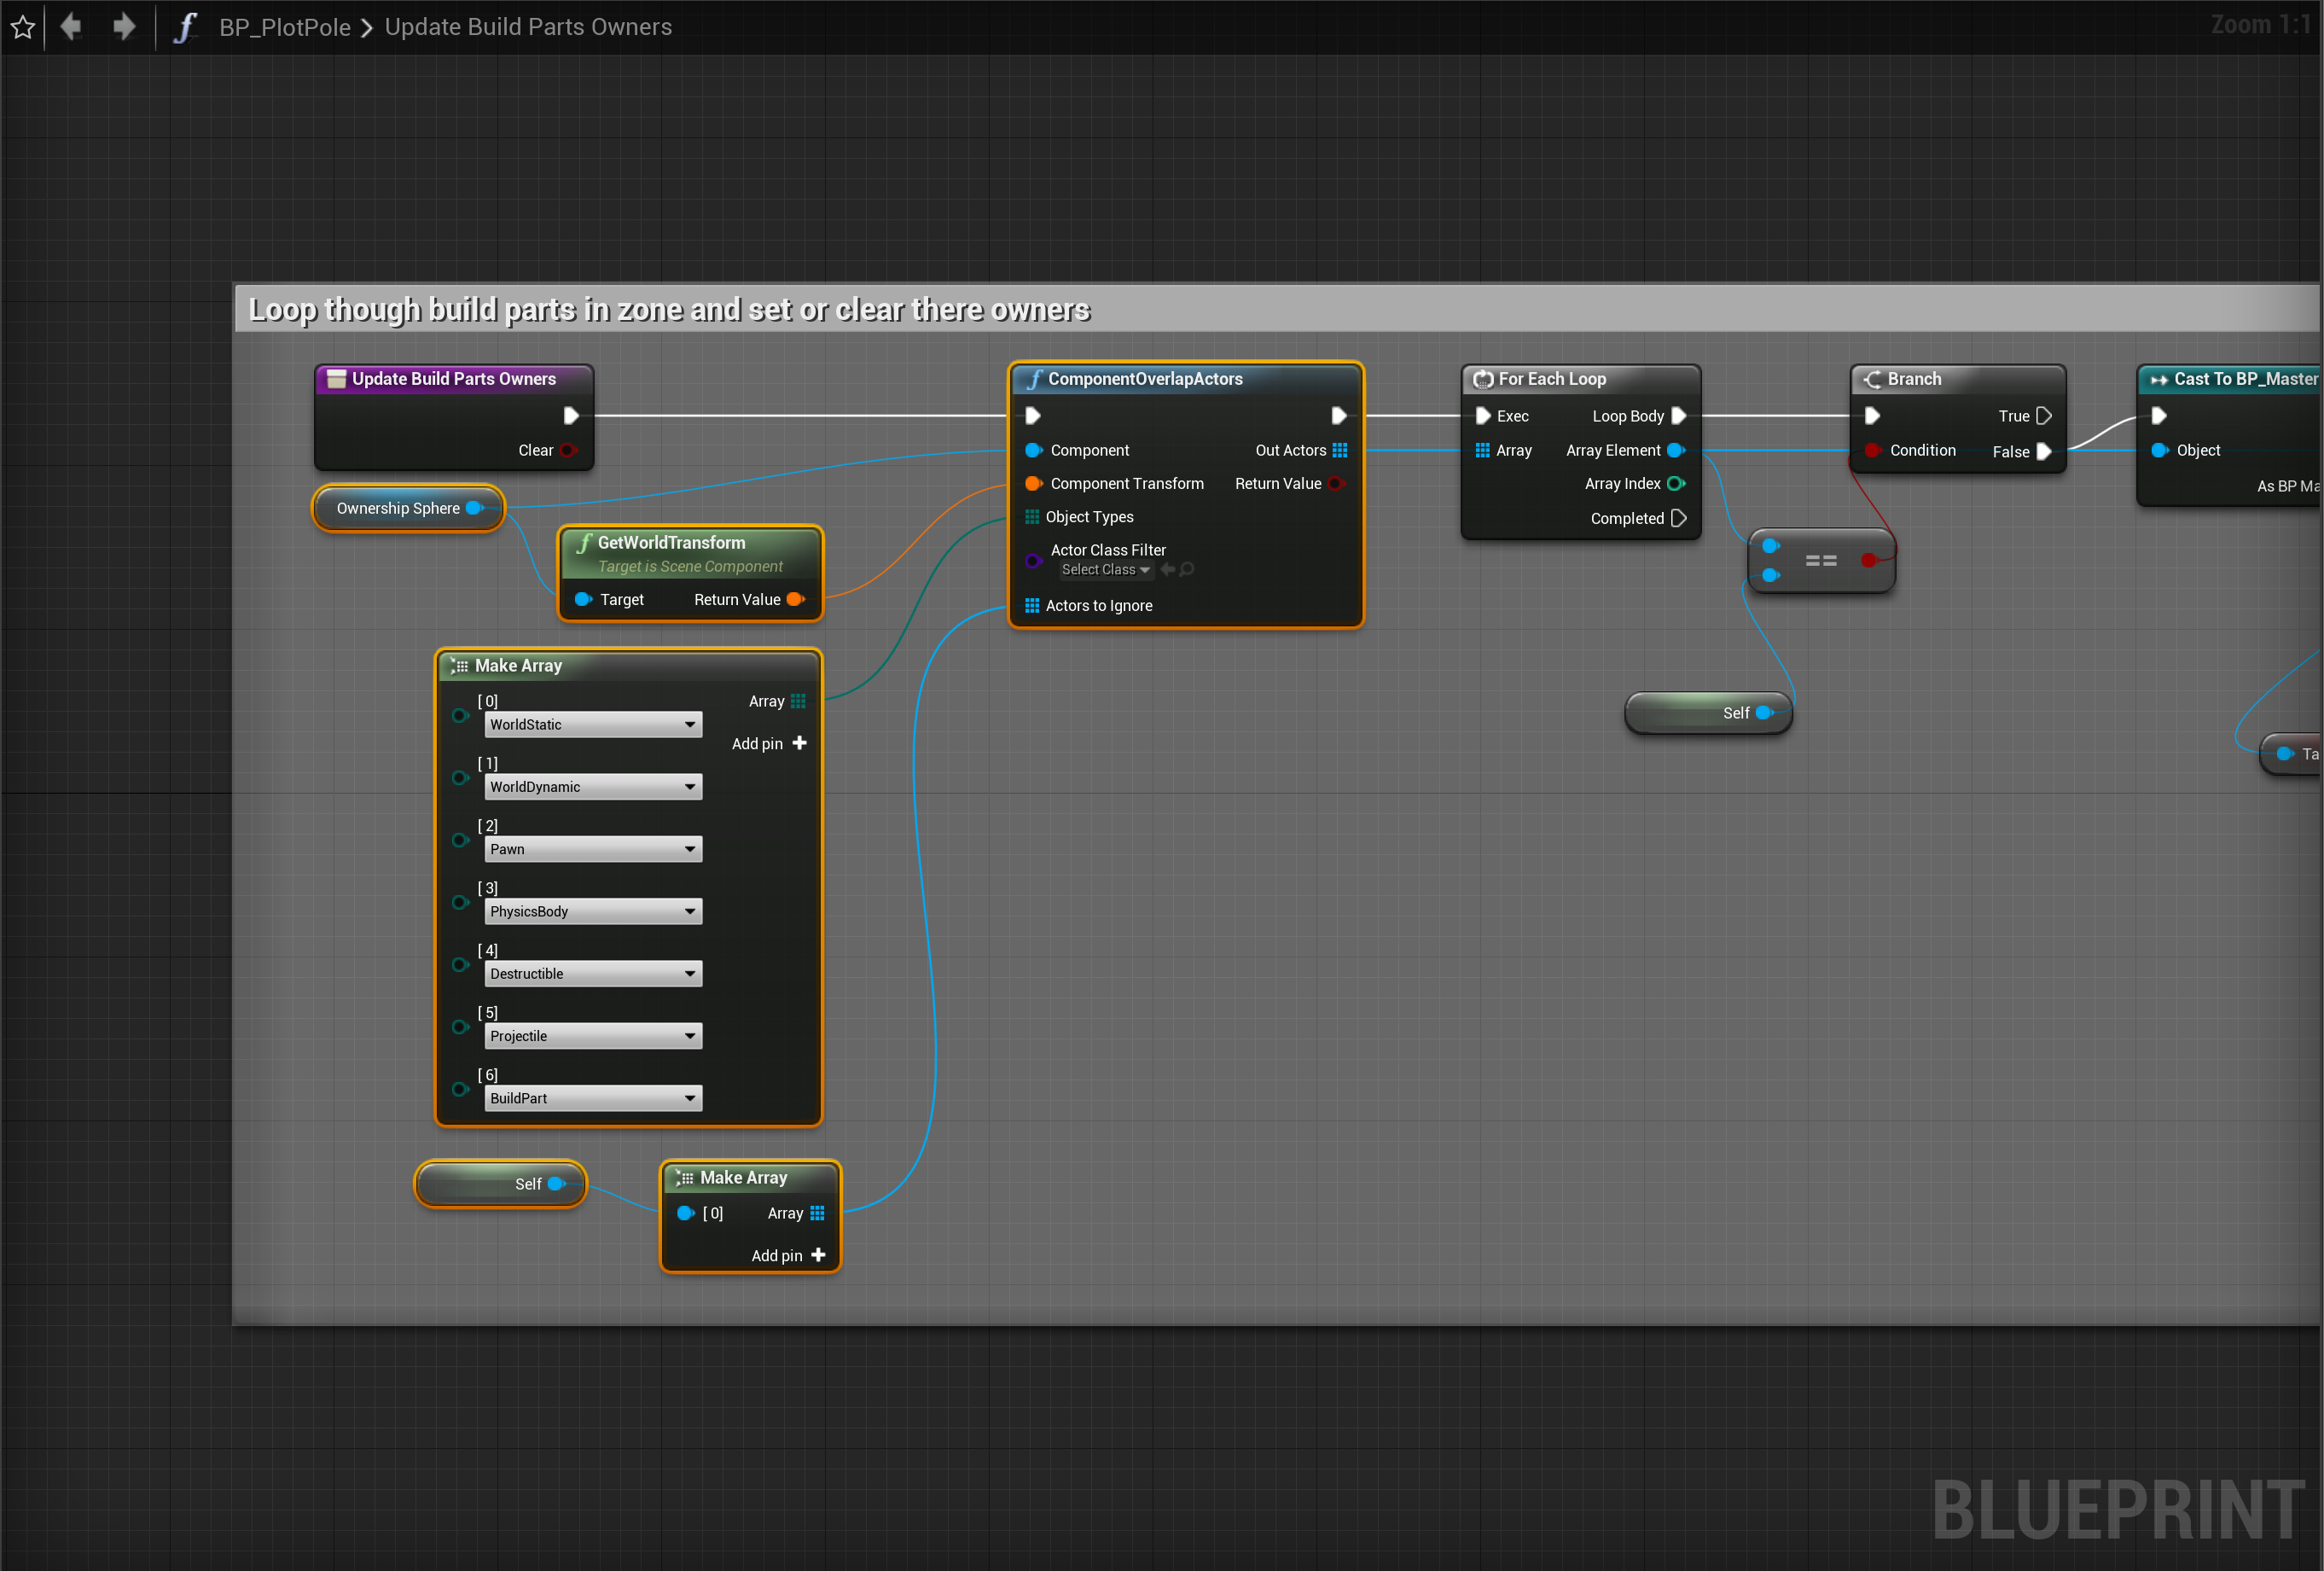Click browse magnifier beside Select Class
This screenshot has height=1571, width=2324.
coord(1187,570)
